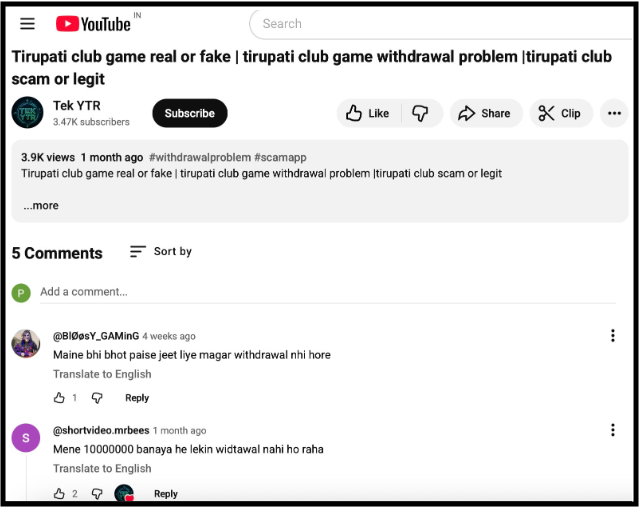The image size is (640, 507).
Task: Open the #withdrawalproblem hashtag
Action: (200, 158)
